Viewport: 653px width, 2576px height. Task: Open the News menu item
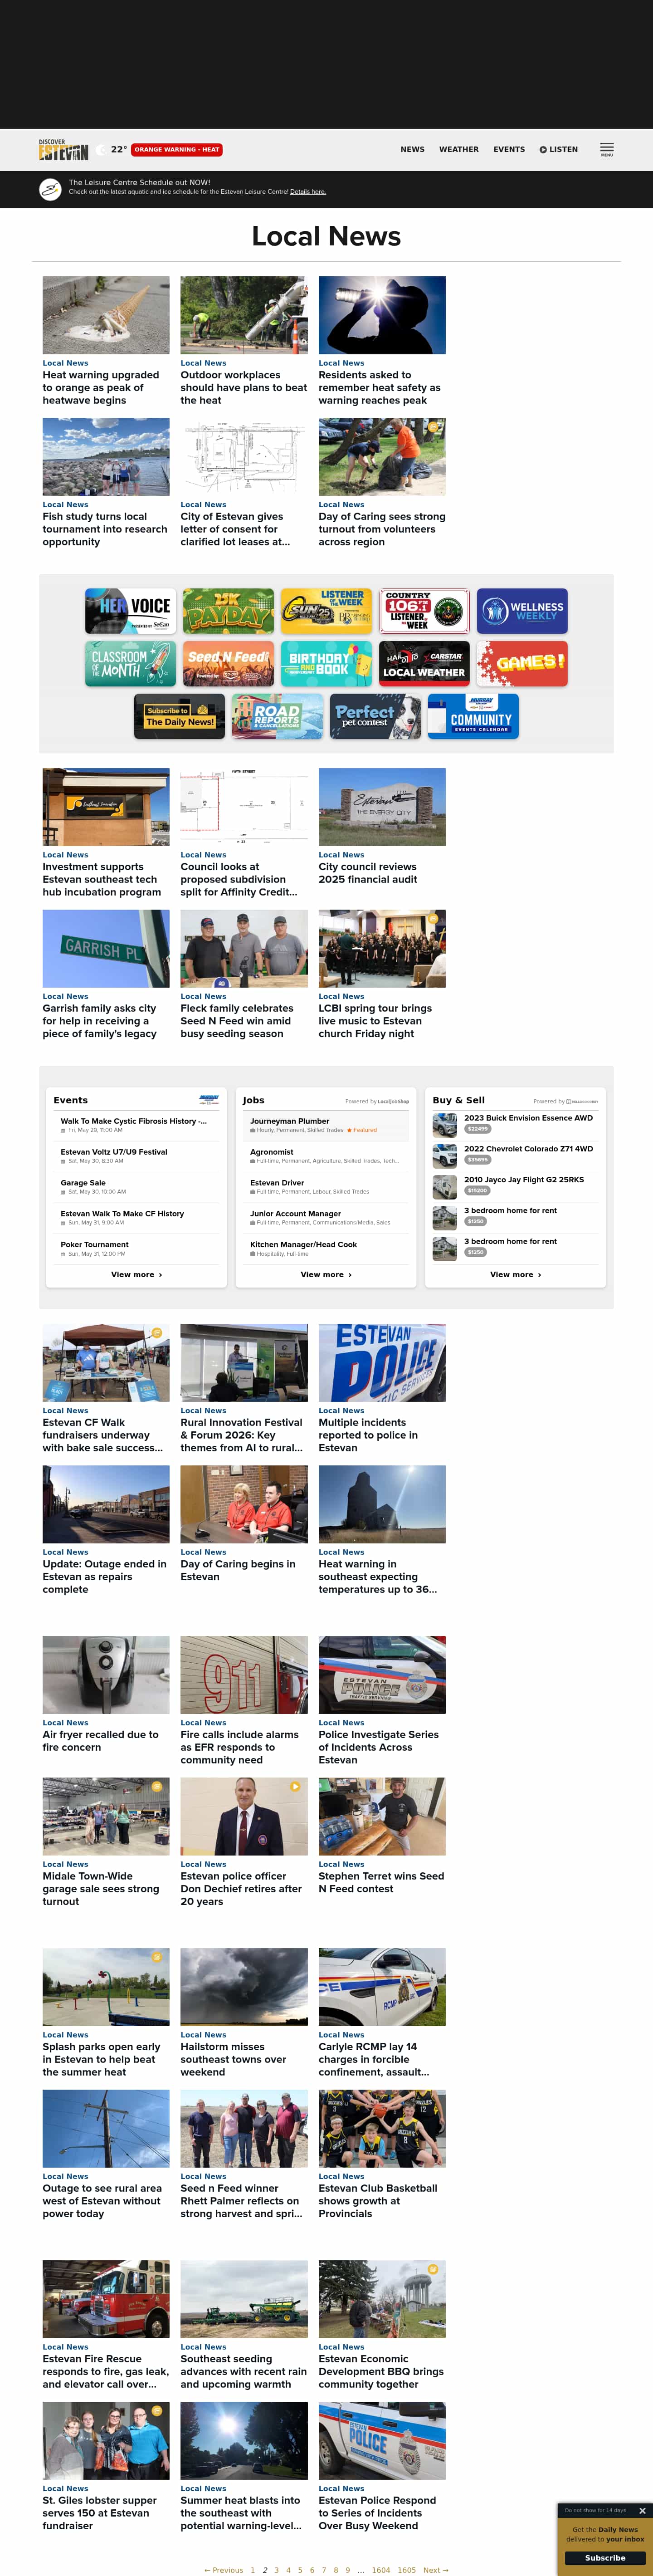point(412,150)
